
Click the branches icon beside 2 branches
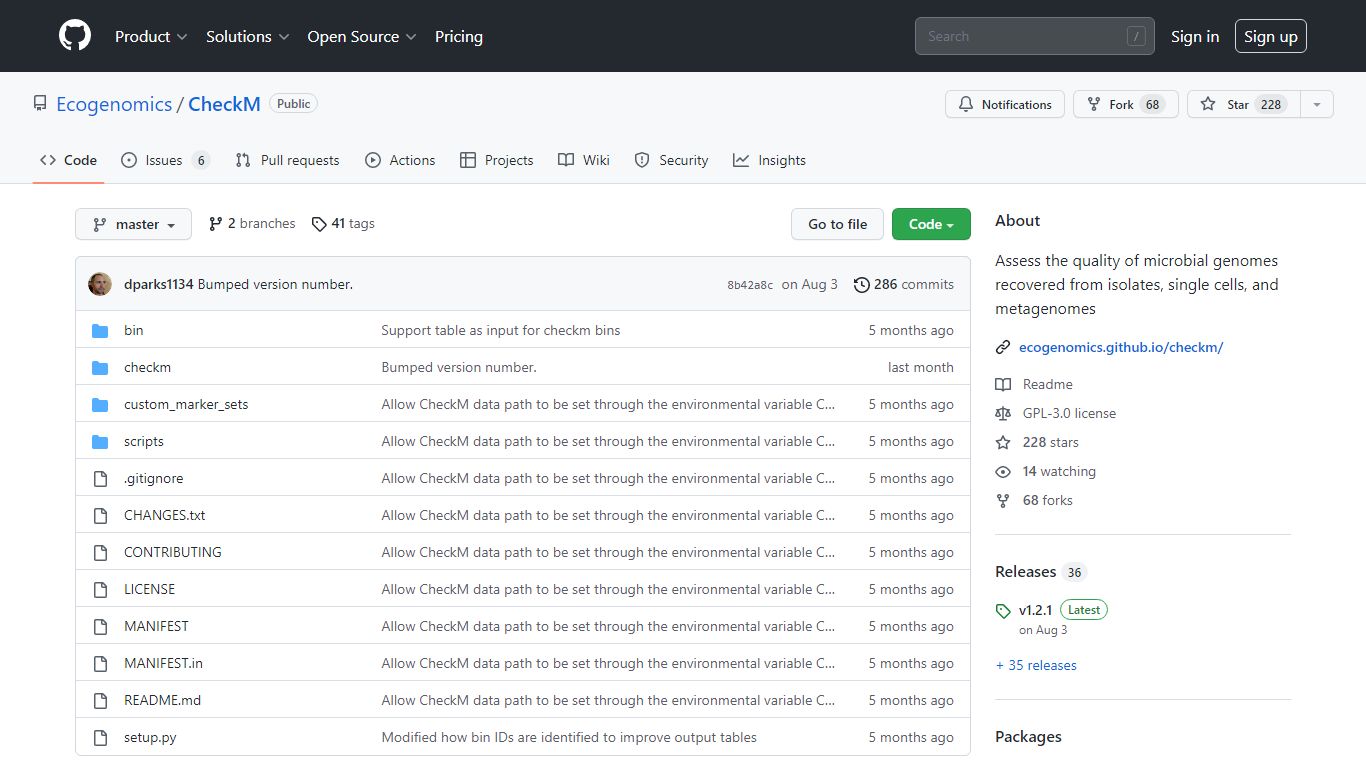215,224
